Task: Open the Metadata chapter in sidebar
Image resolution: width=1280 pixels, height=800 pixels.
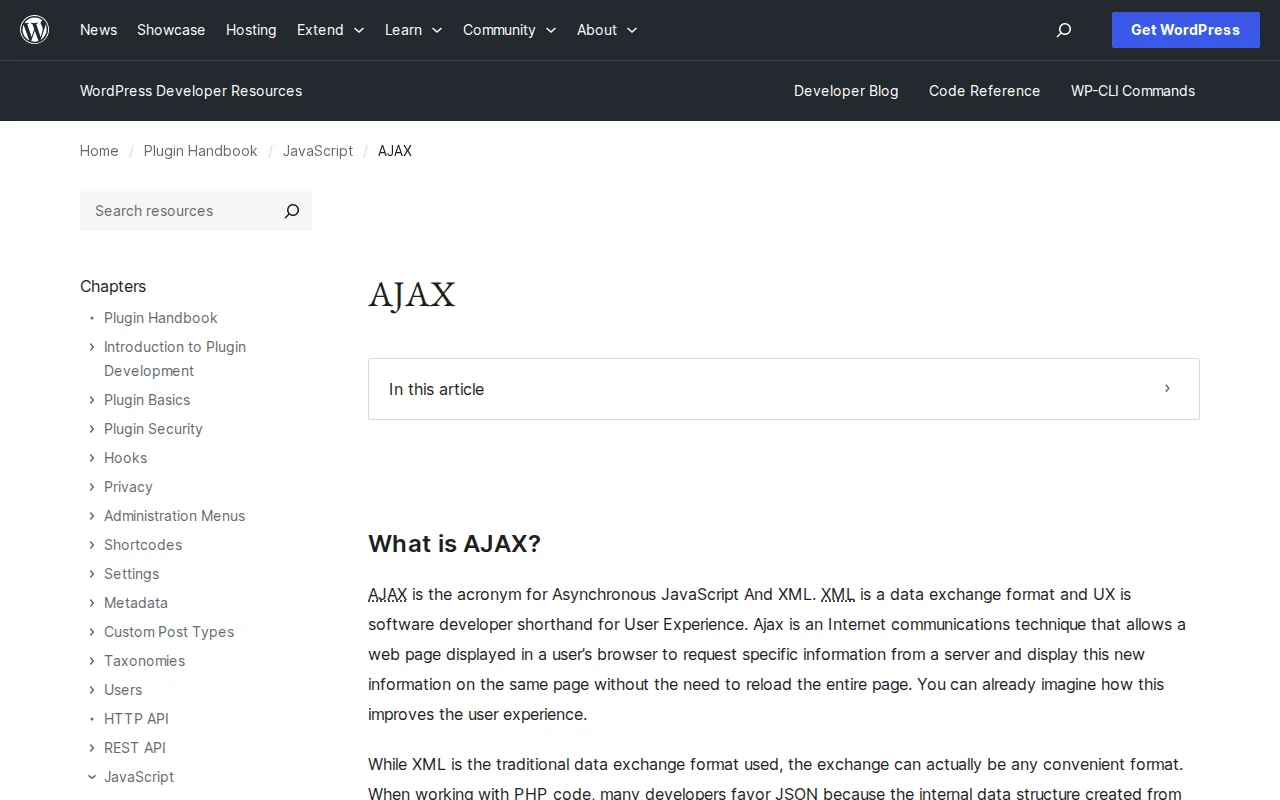Action: pos(136,603)
